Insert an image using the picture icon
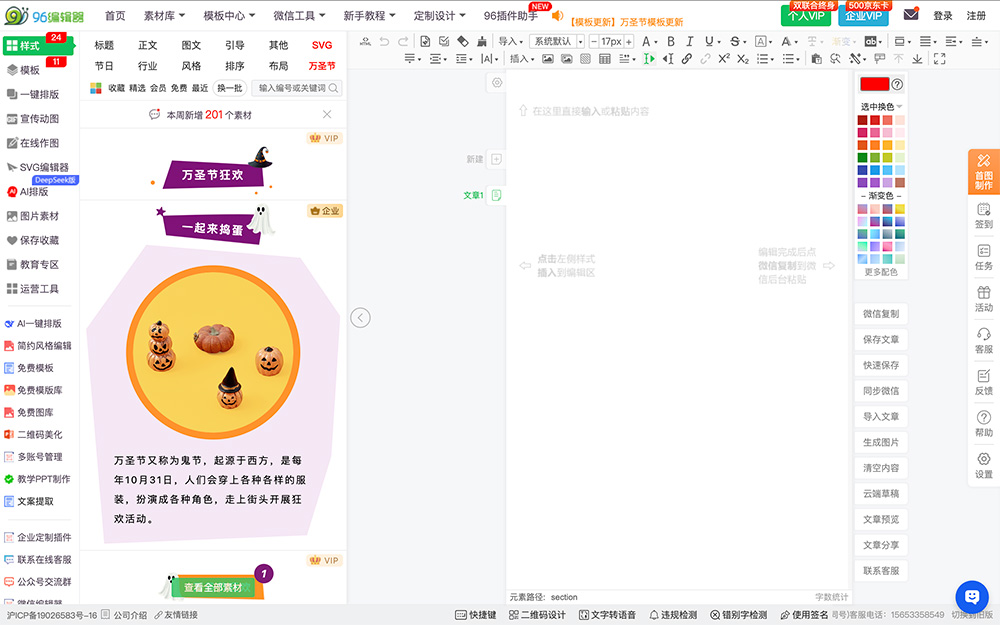This screenshot has height=625, width=1000. point(548,60)
